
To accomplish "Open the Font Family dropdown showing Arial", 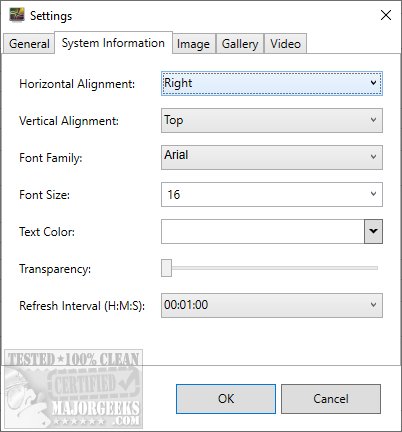I will [272, 157].
